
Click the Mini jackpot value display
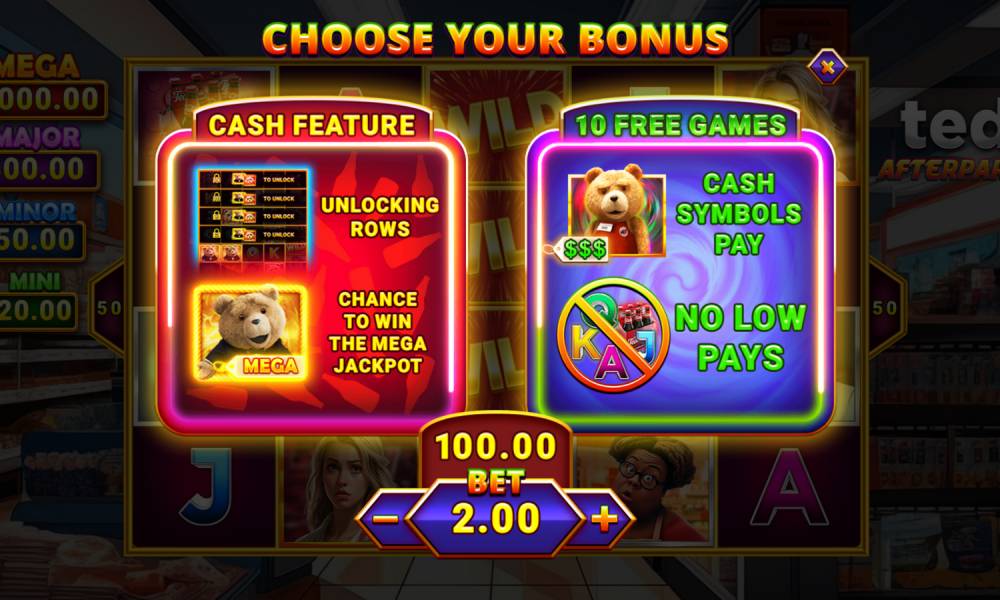tap(37, 311)
